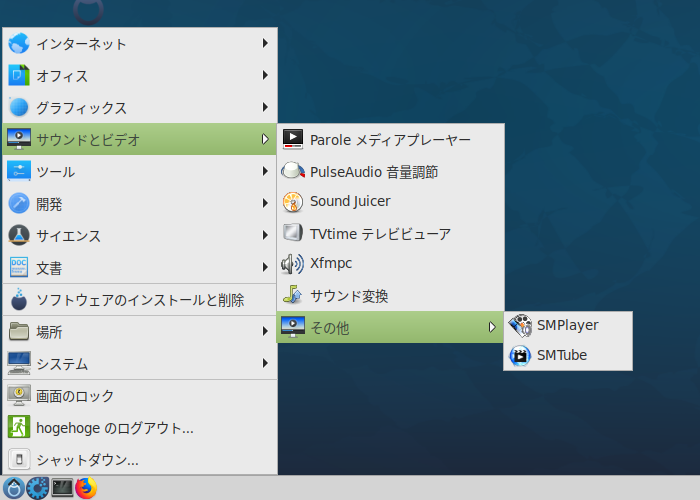Click the サウンドとビデオ monitor icon

[x=19, y=139]
